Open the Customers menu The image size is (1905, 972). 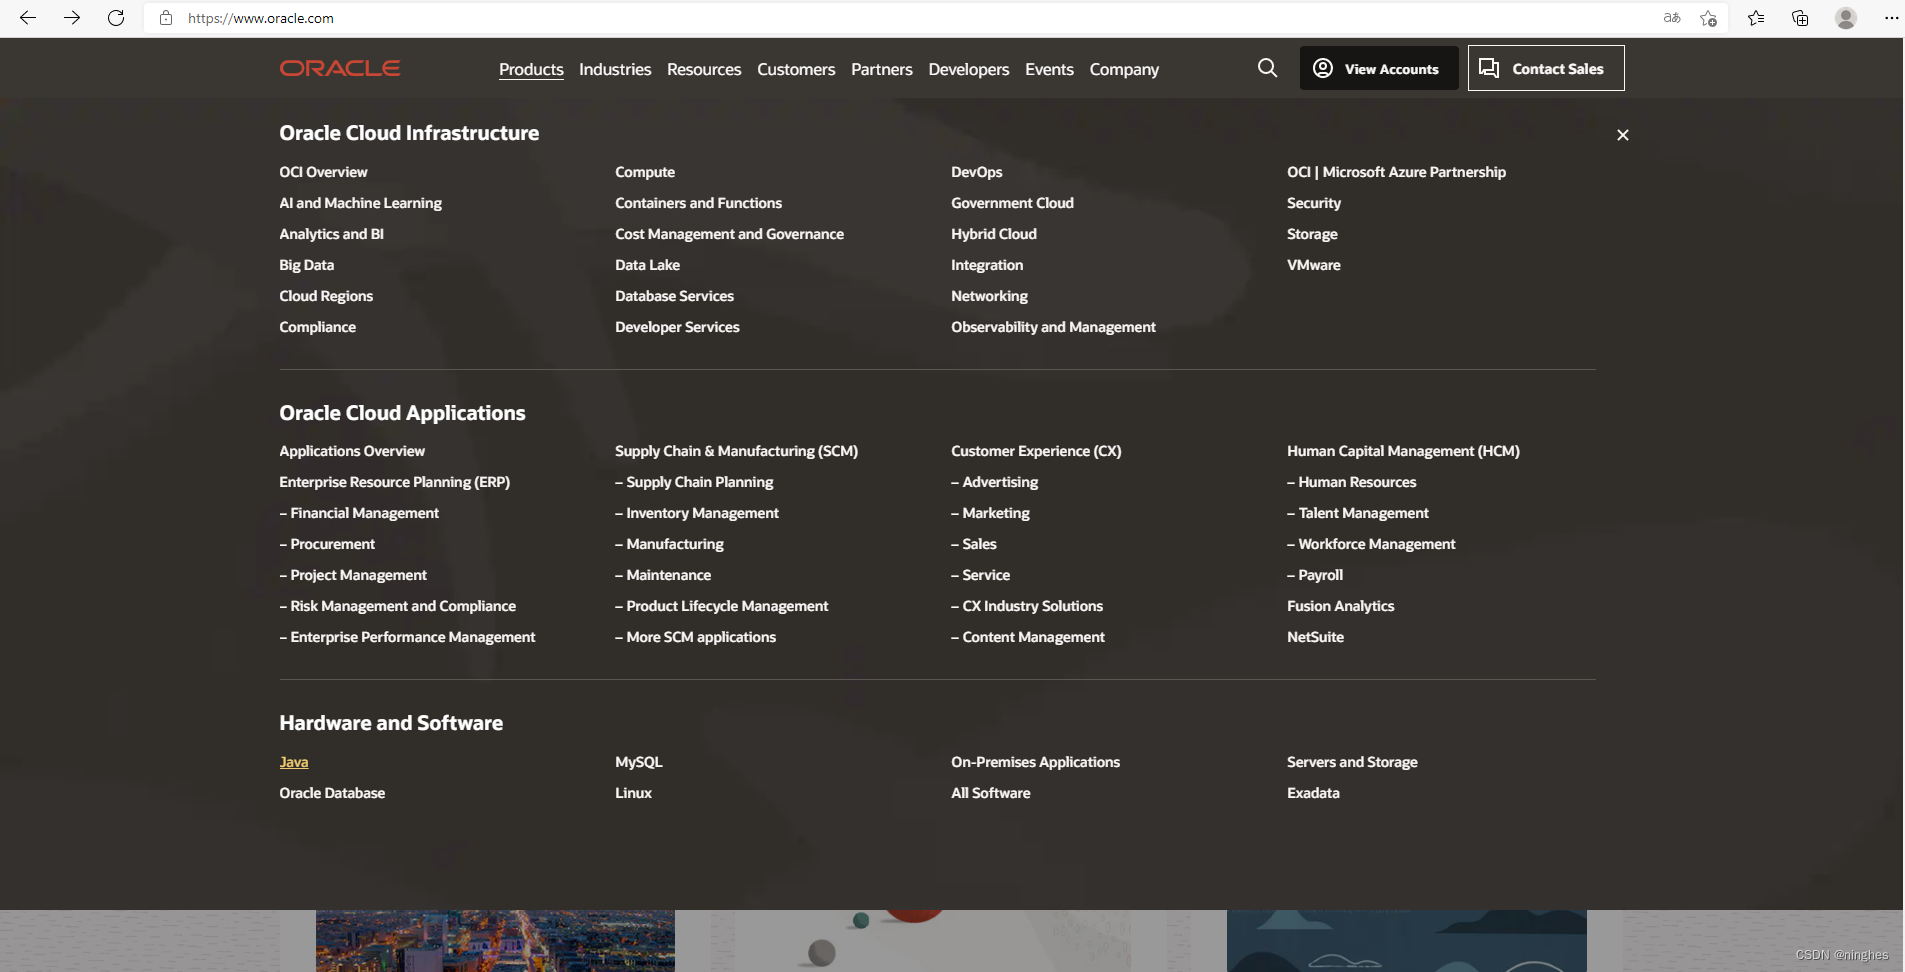tap(796, 69)
